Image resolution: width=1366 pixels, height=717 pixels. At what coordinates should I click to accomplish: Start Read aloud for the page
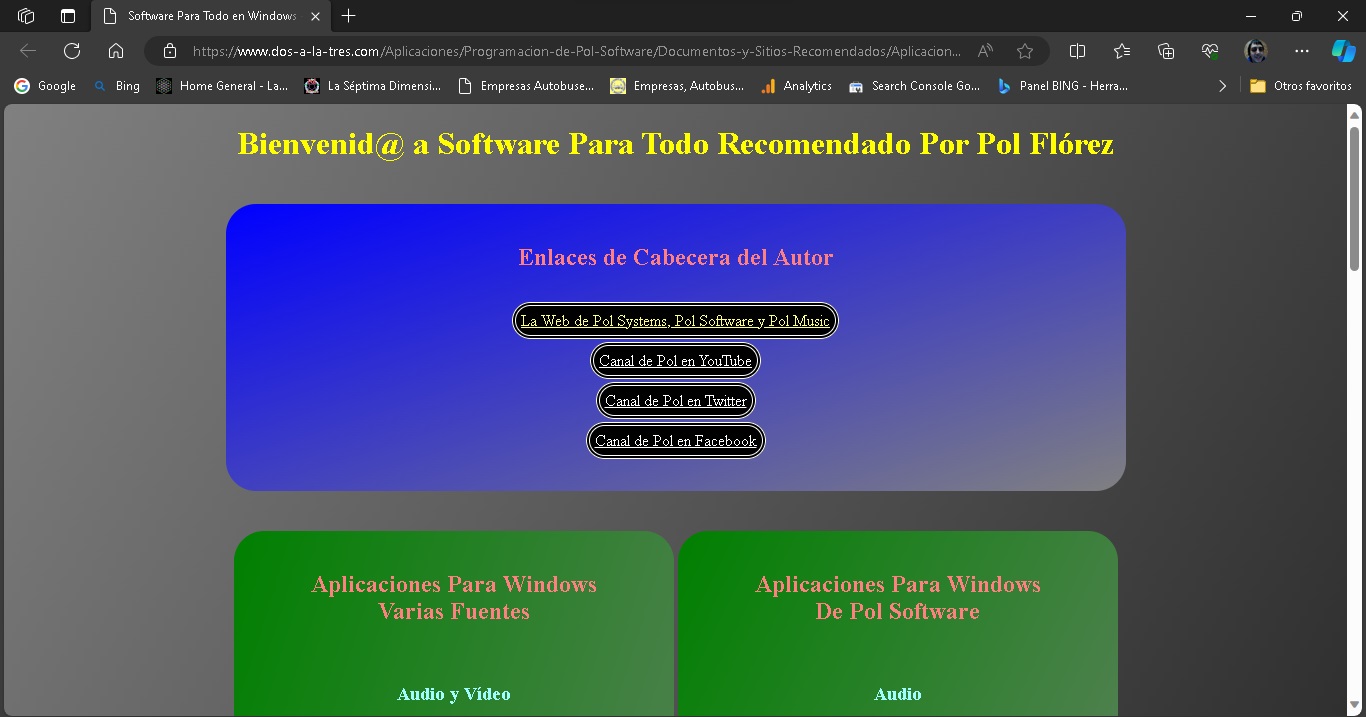point(984,50)
